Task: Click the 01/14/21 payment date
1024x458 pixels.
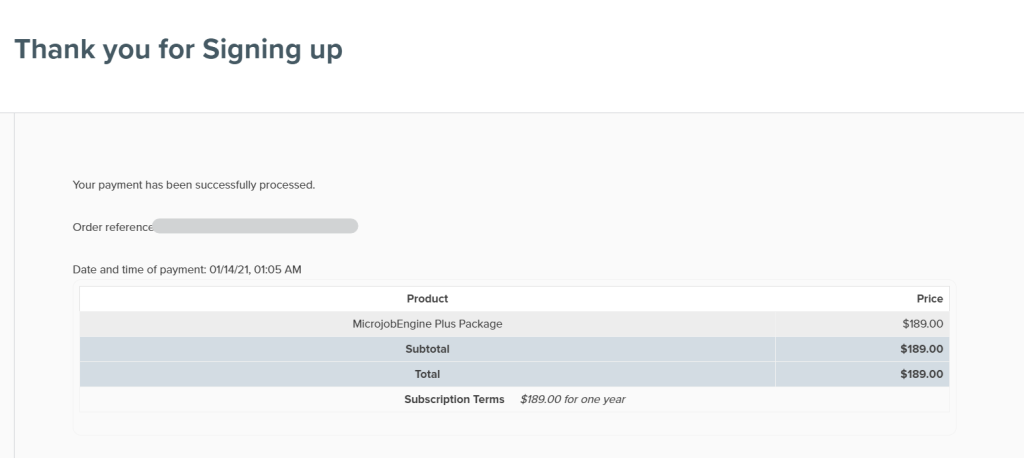Action: (x=231, y=270)
